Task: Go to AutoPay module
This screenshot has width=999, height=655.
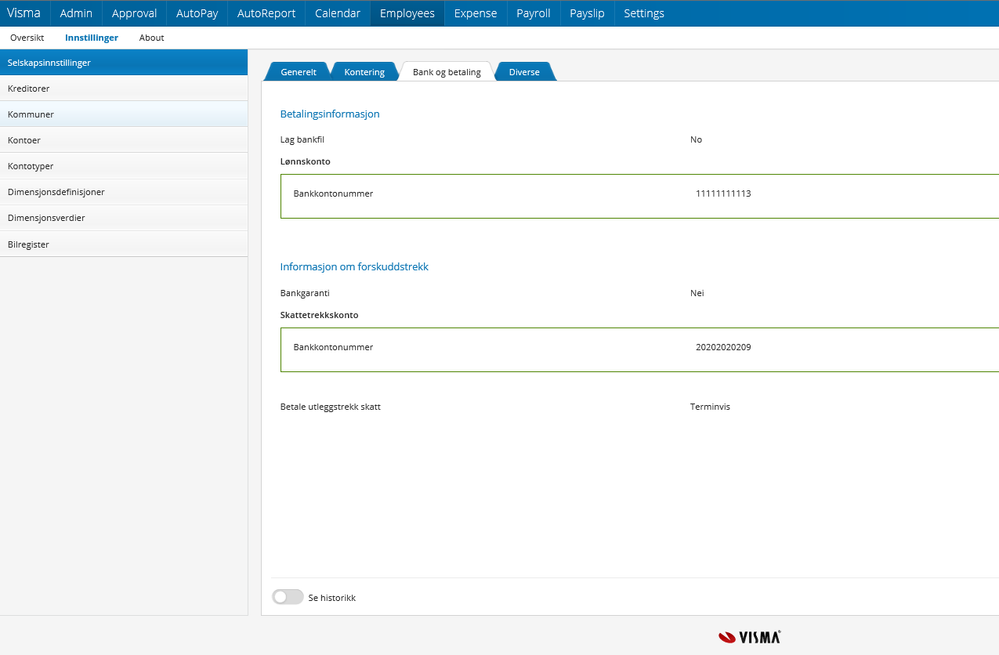Action: [x=197, y=13]
